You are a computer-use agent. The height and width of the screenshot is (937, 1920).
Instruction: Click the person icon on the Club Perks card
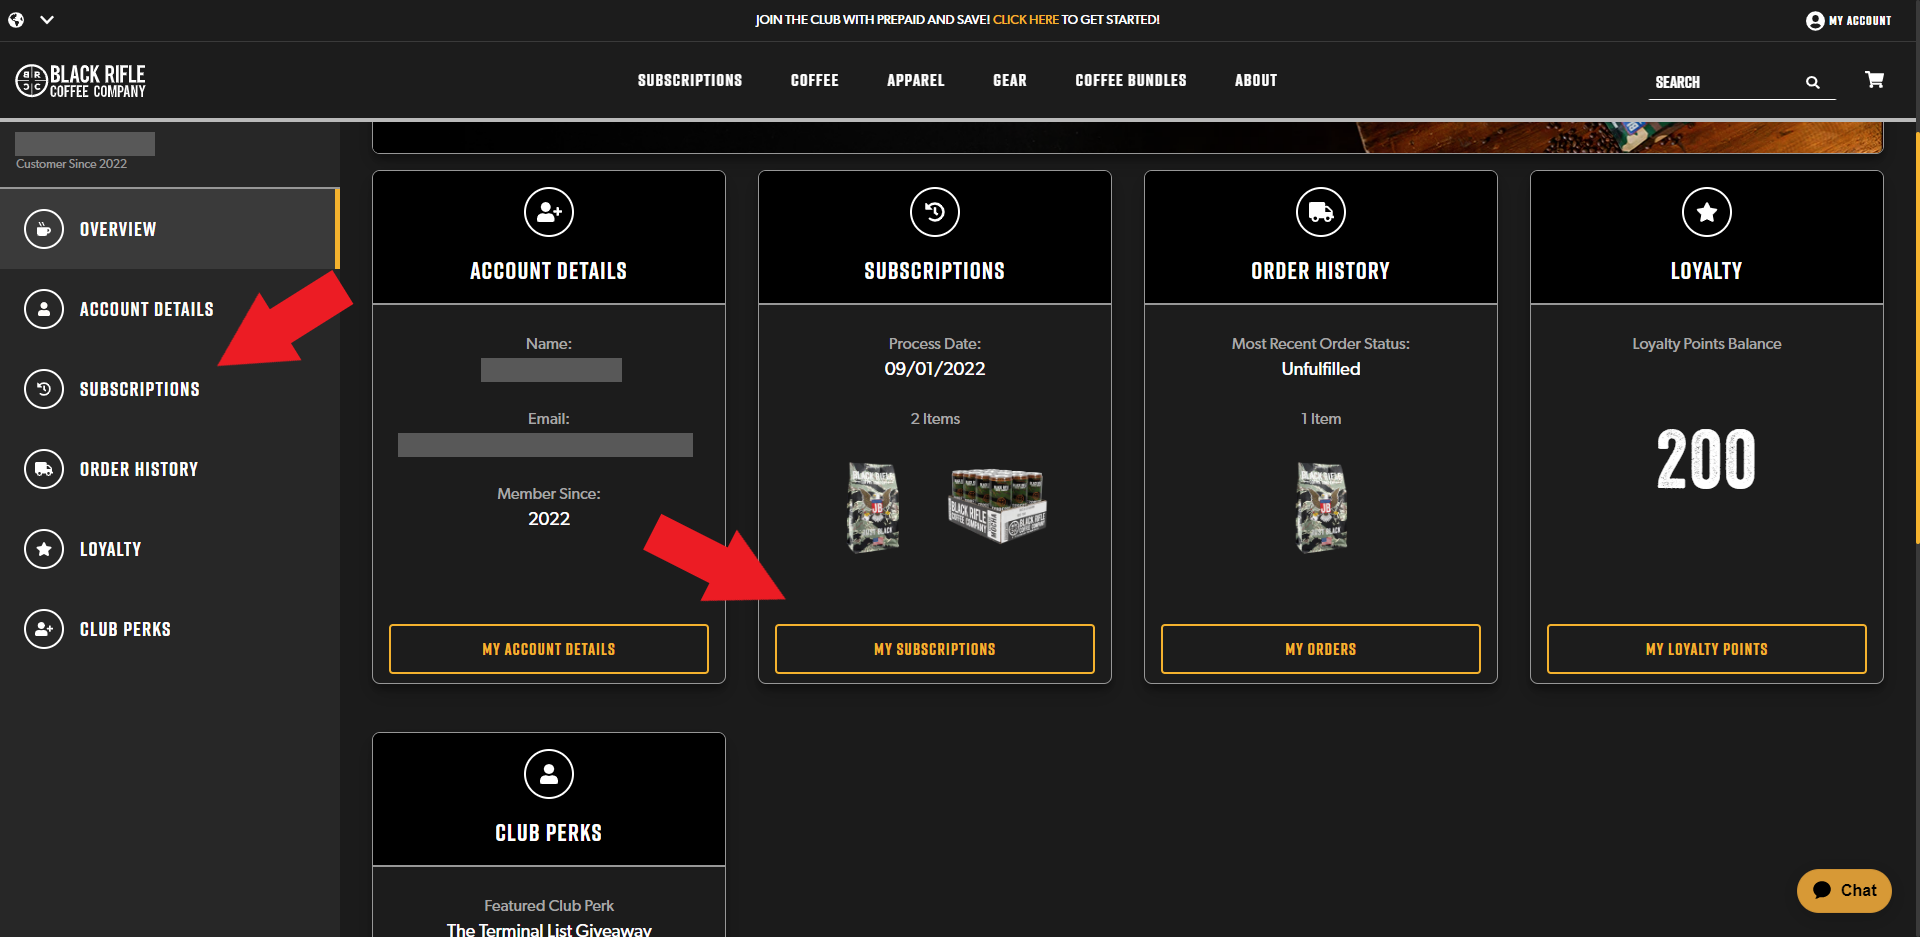(x=548, y=774)
